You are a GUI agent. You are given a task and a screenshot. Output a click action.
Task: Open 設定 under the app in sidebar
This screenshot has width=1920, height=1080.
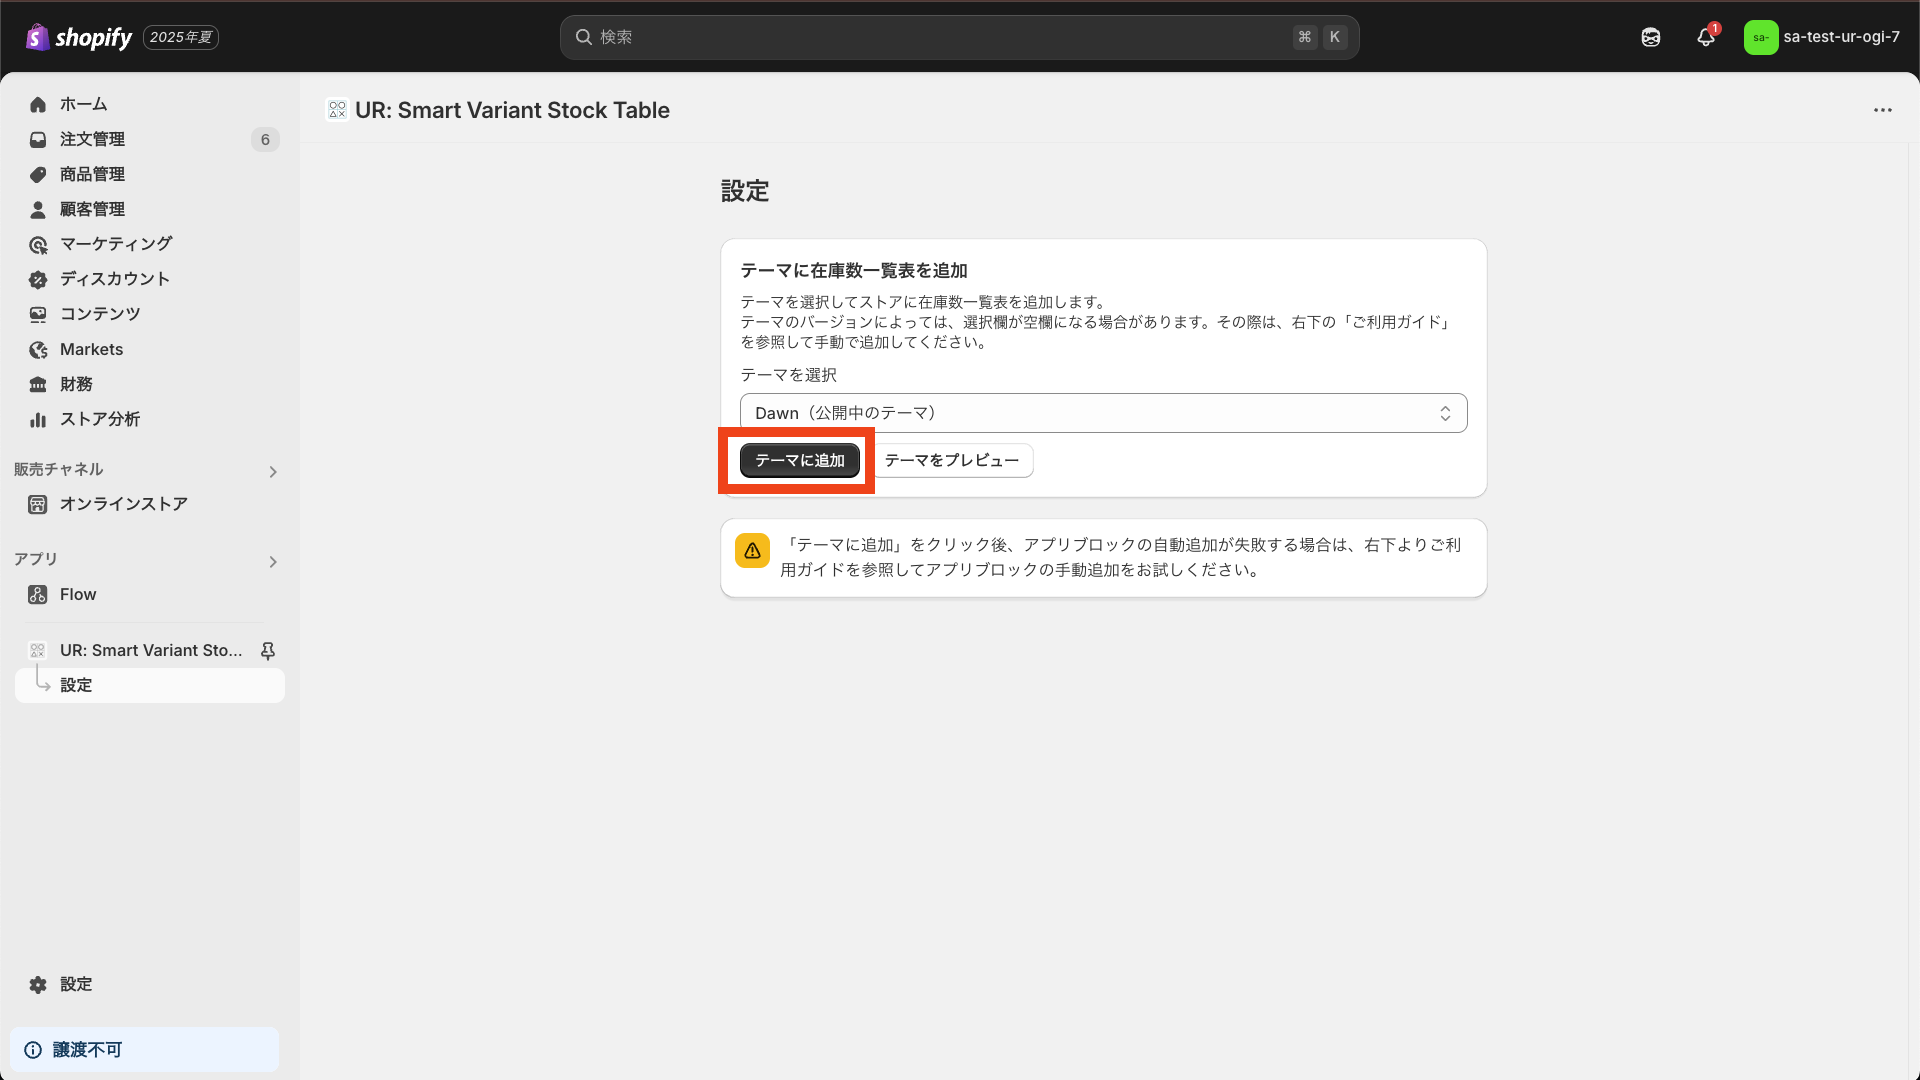click(x=77, y=685)
